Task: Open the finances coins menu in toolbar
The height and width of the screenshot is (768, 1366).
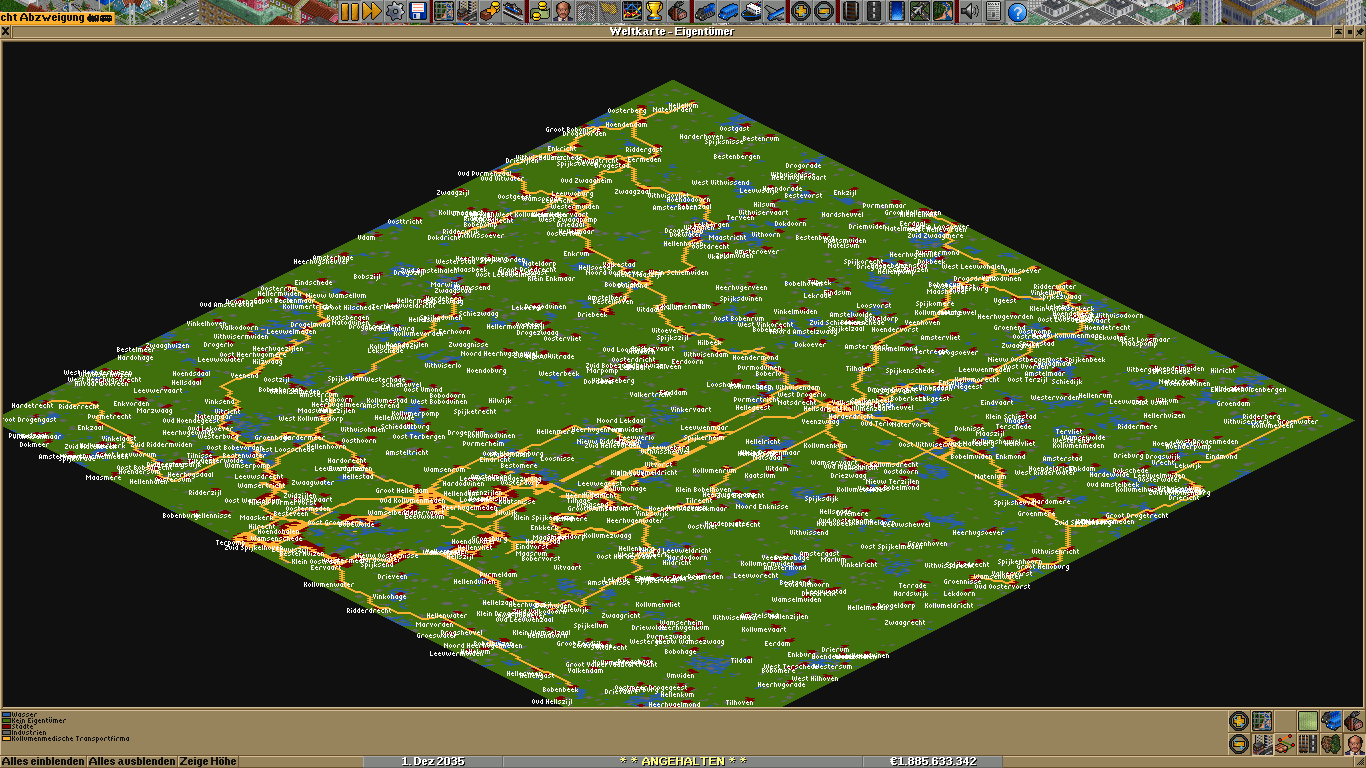Action: click(541, 12)
